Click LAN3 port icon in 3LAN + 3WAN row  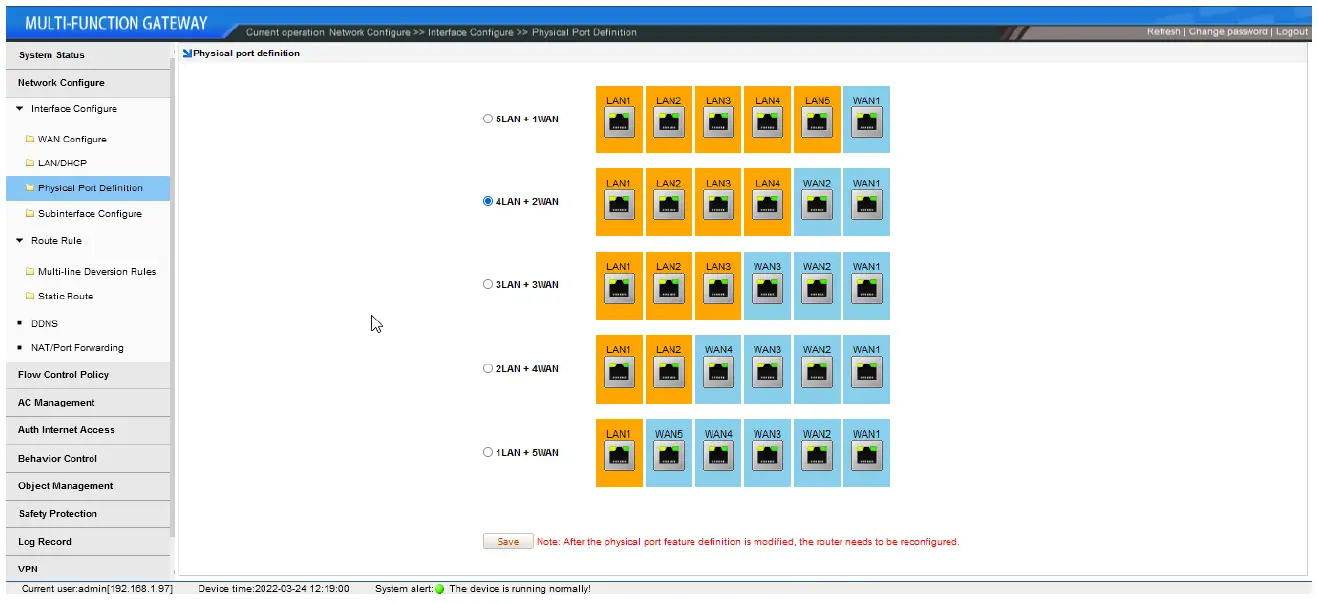[718, 289]
